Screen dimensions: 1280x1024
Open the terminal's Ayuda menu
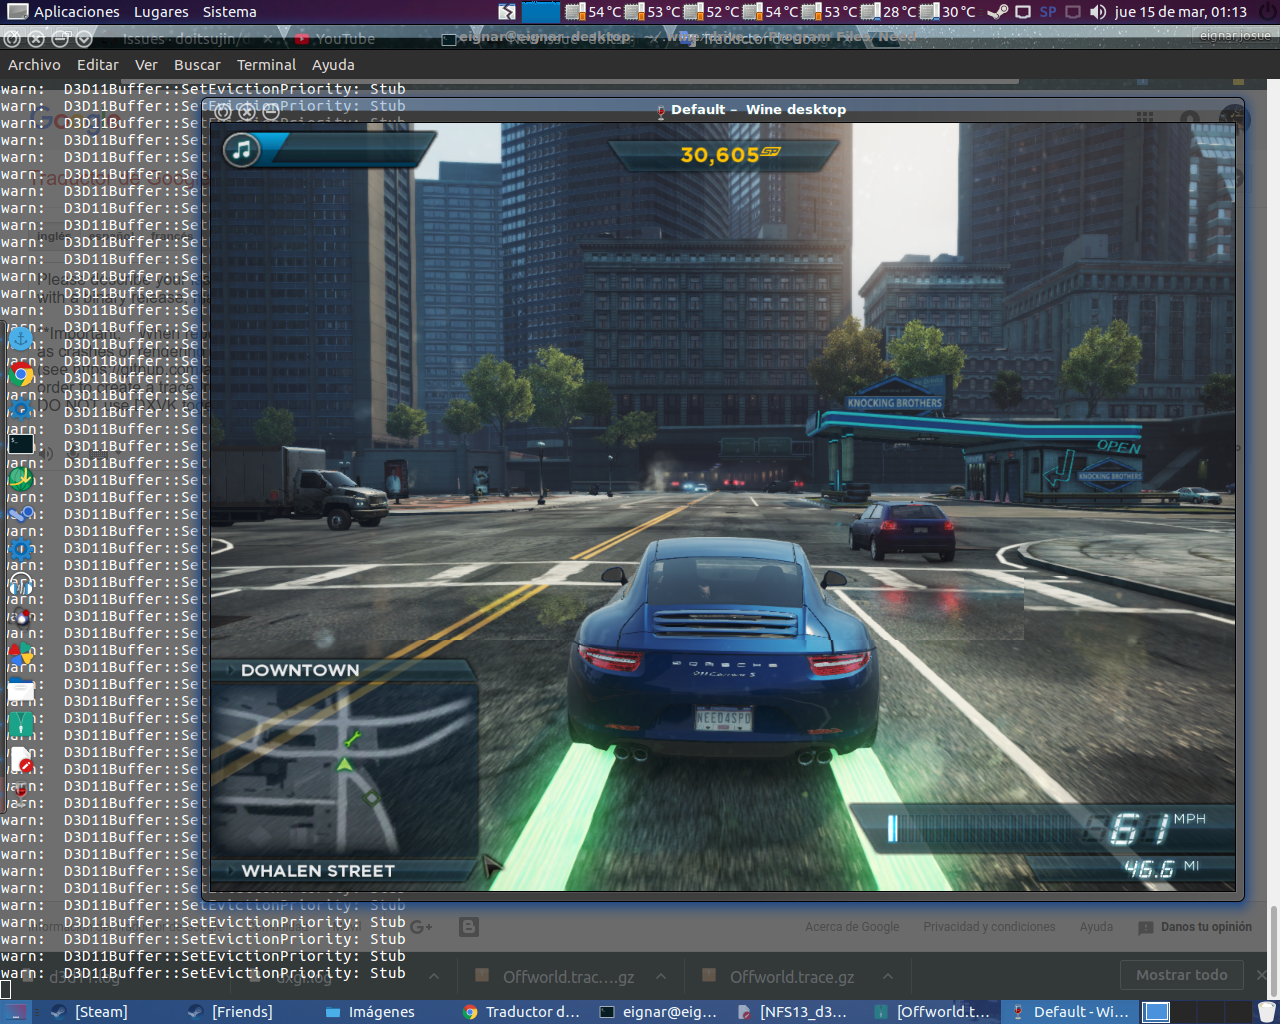[x=333, y=65]
